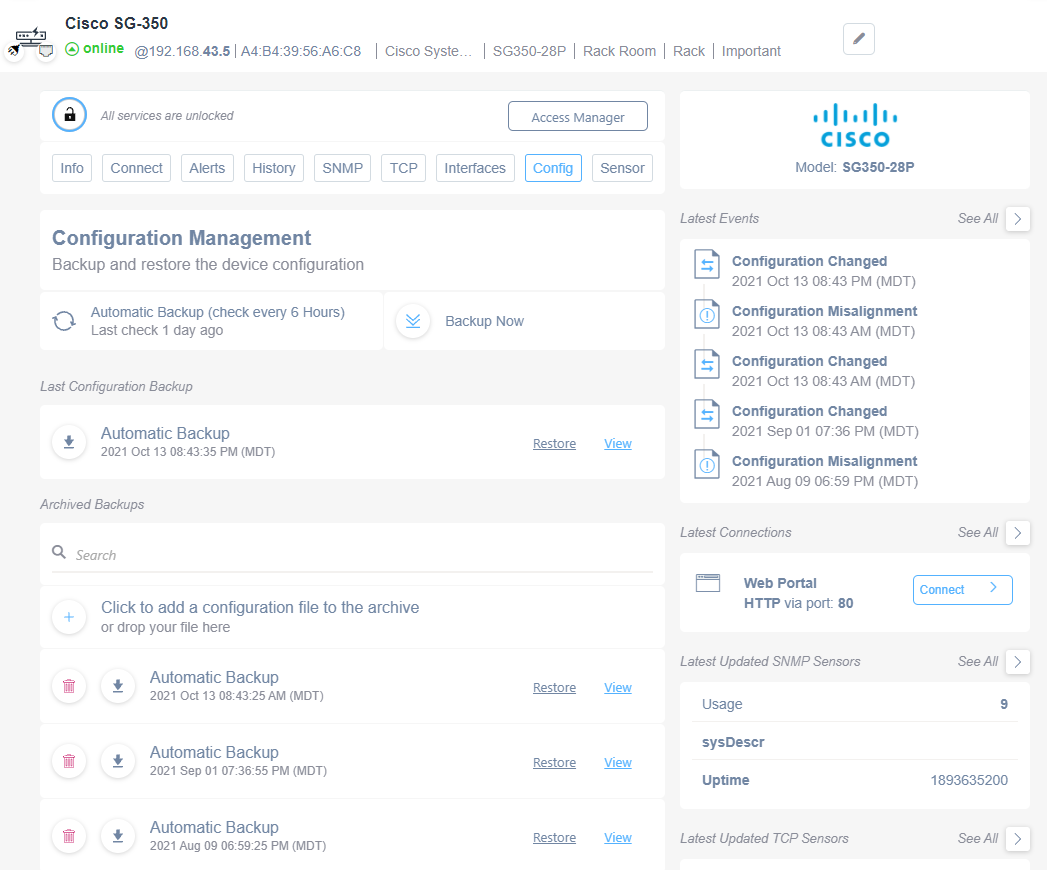Image resolution: width=1047 pixels, height=870 pixels.
Task: Delete the archived backup dated Oct 13 08:43:25 AM
Action: click(69, 686)
